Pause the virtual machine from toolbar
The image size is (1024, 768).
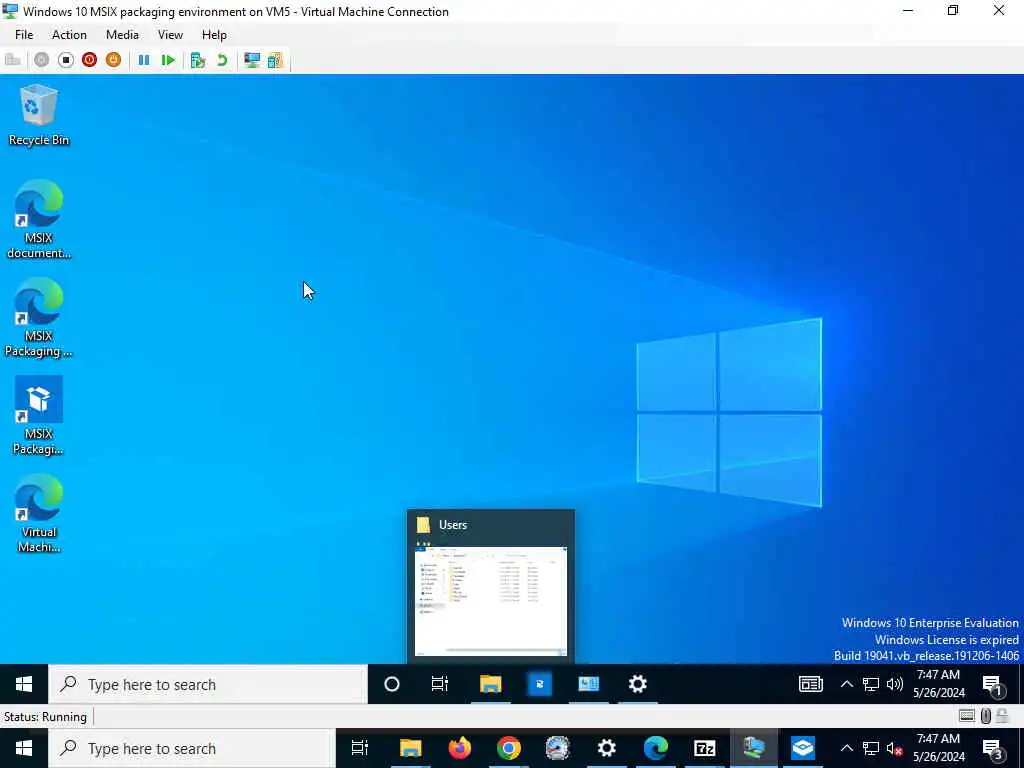(144, 60)
